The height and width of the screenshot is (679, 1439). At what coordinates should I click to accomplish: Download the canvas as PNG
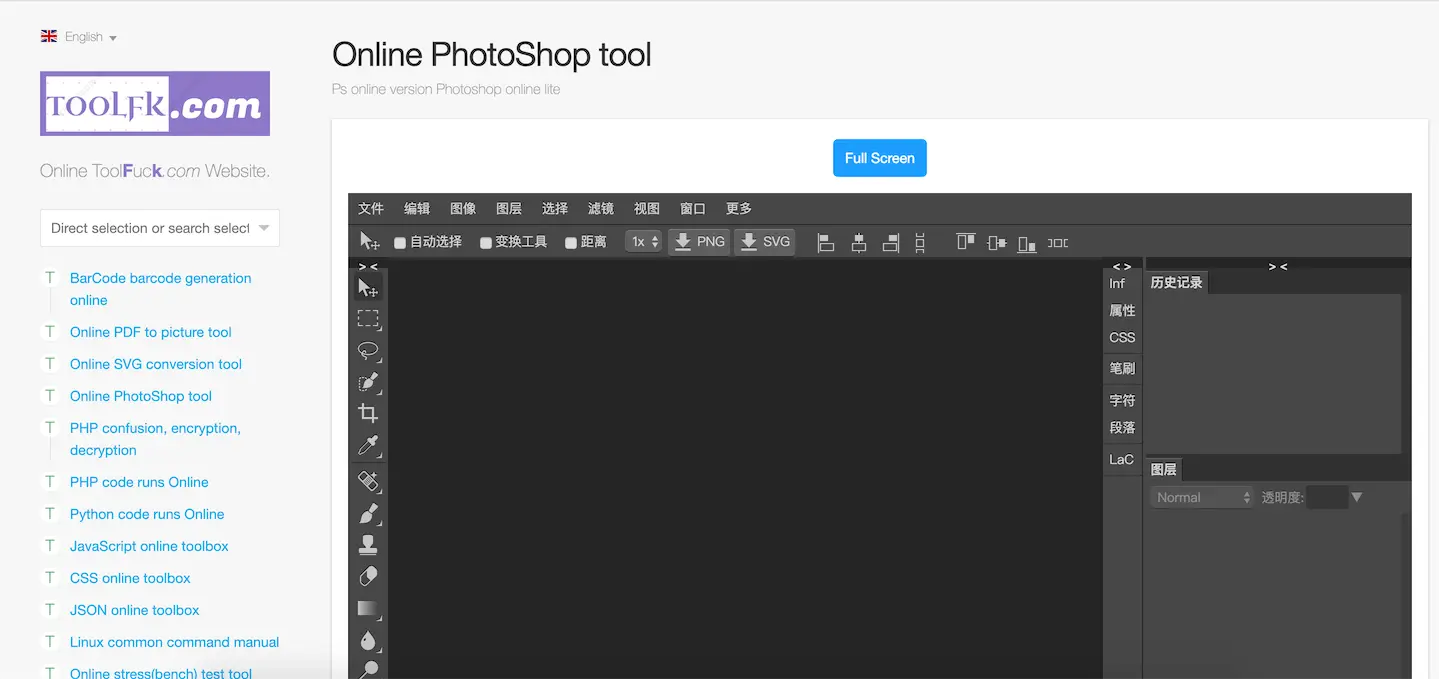(x=699, y=241)
